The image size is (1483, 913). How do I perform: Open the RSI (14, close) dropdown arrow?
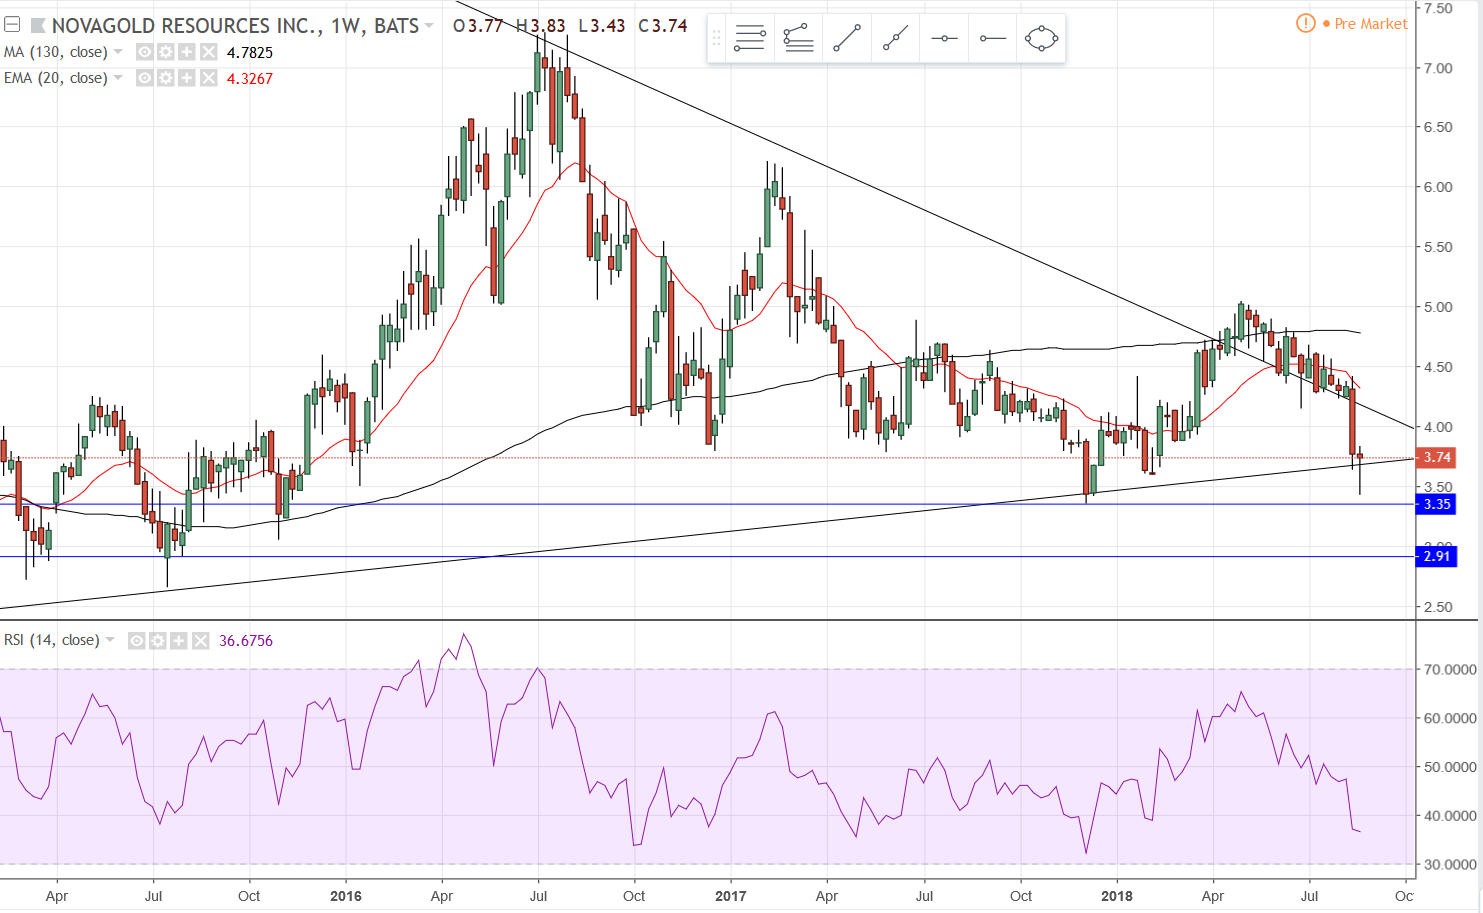point(110,640)
